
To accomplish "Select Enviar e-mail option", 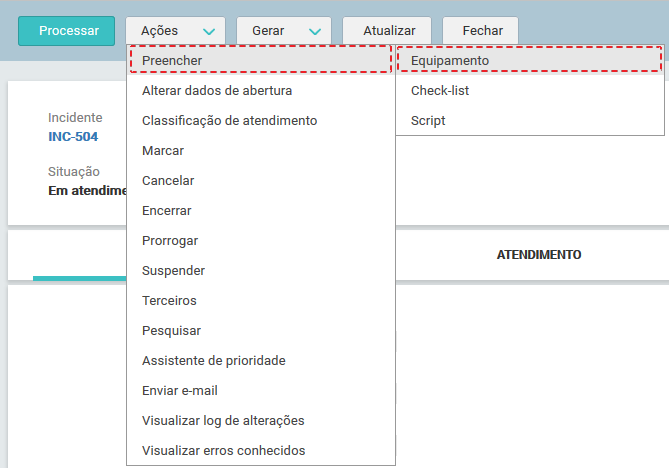I will click(x=261, y=390).
